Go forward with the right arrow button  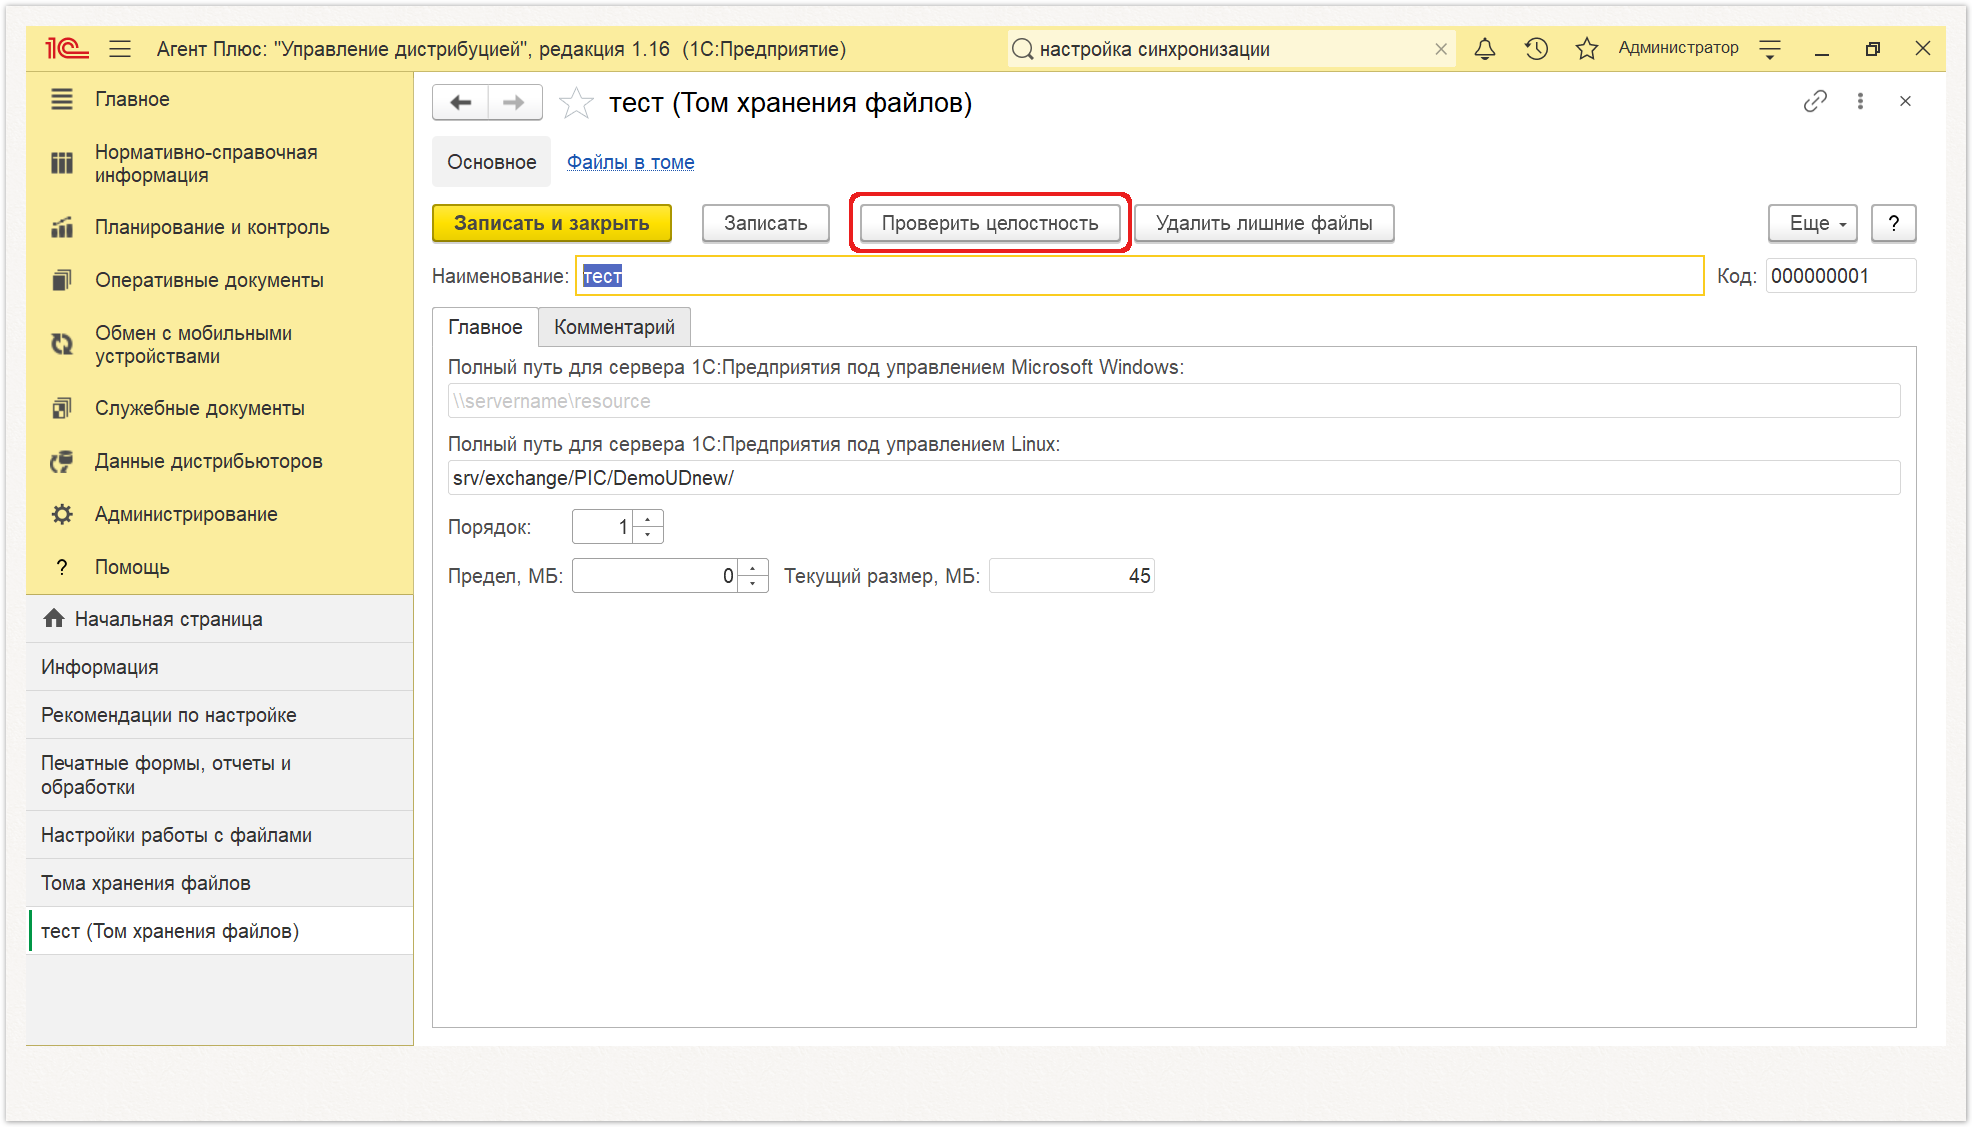[x=514, y=102]
